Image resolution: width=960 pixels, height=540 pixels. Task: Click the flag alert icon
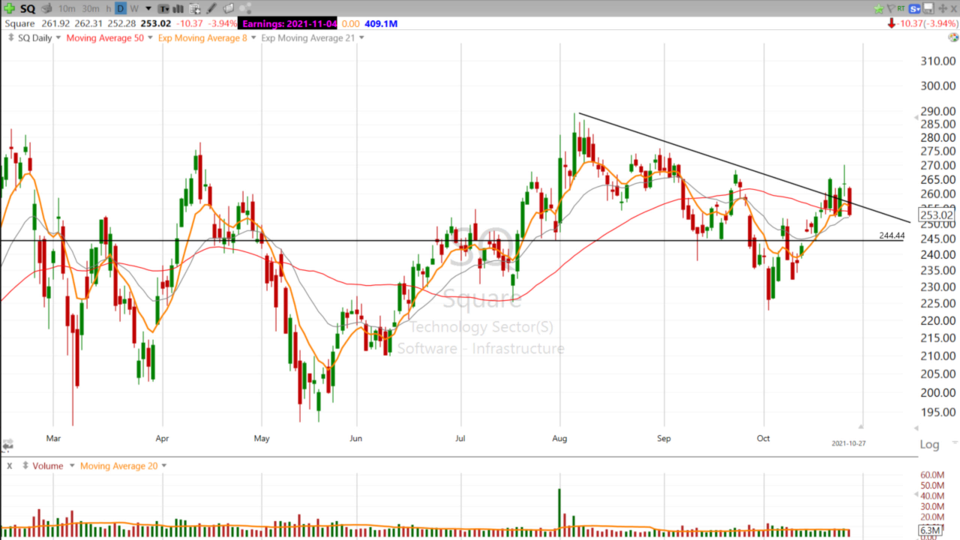[890, 8]
